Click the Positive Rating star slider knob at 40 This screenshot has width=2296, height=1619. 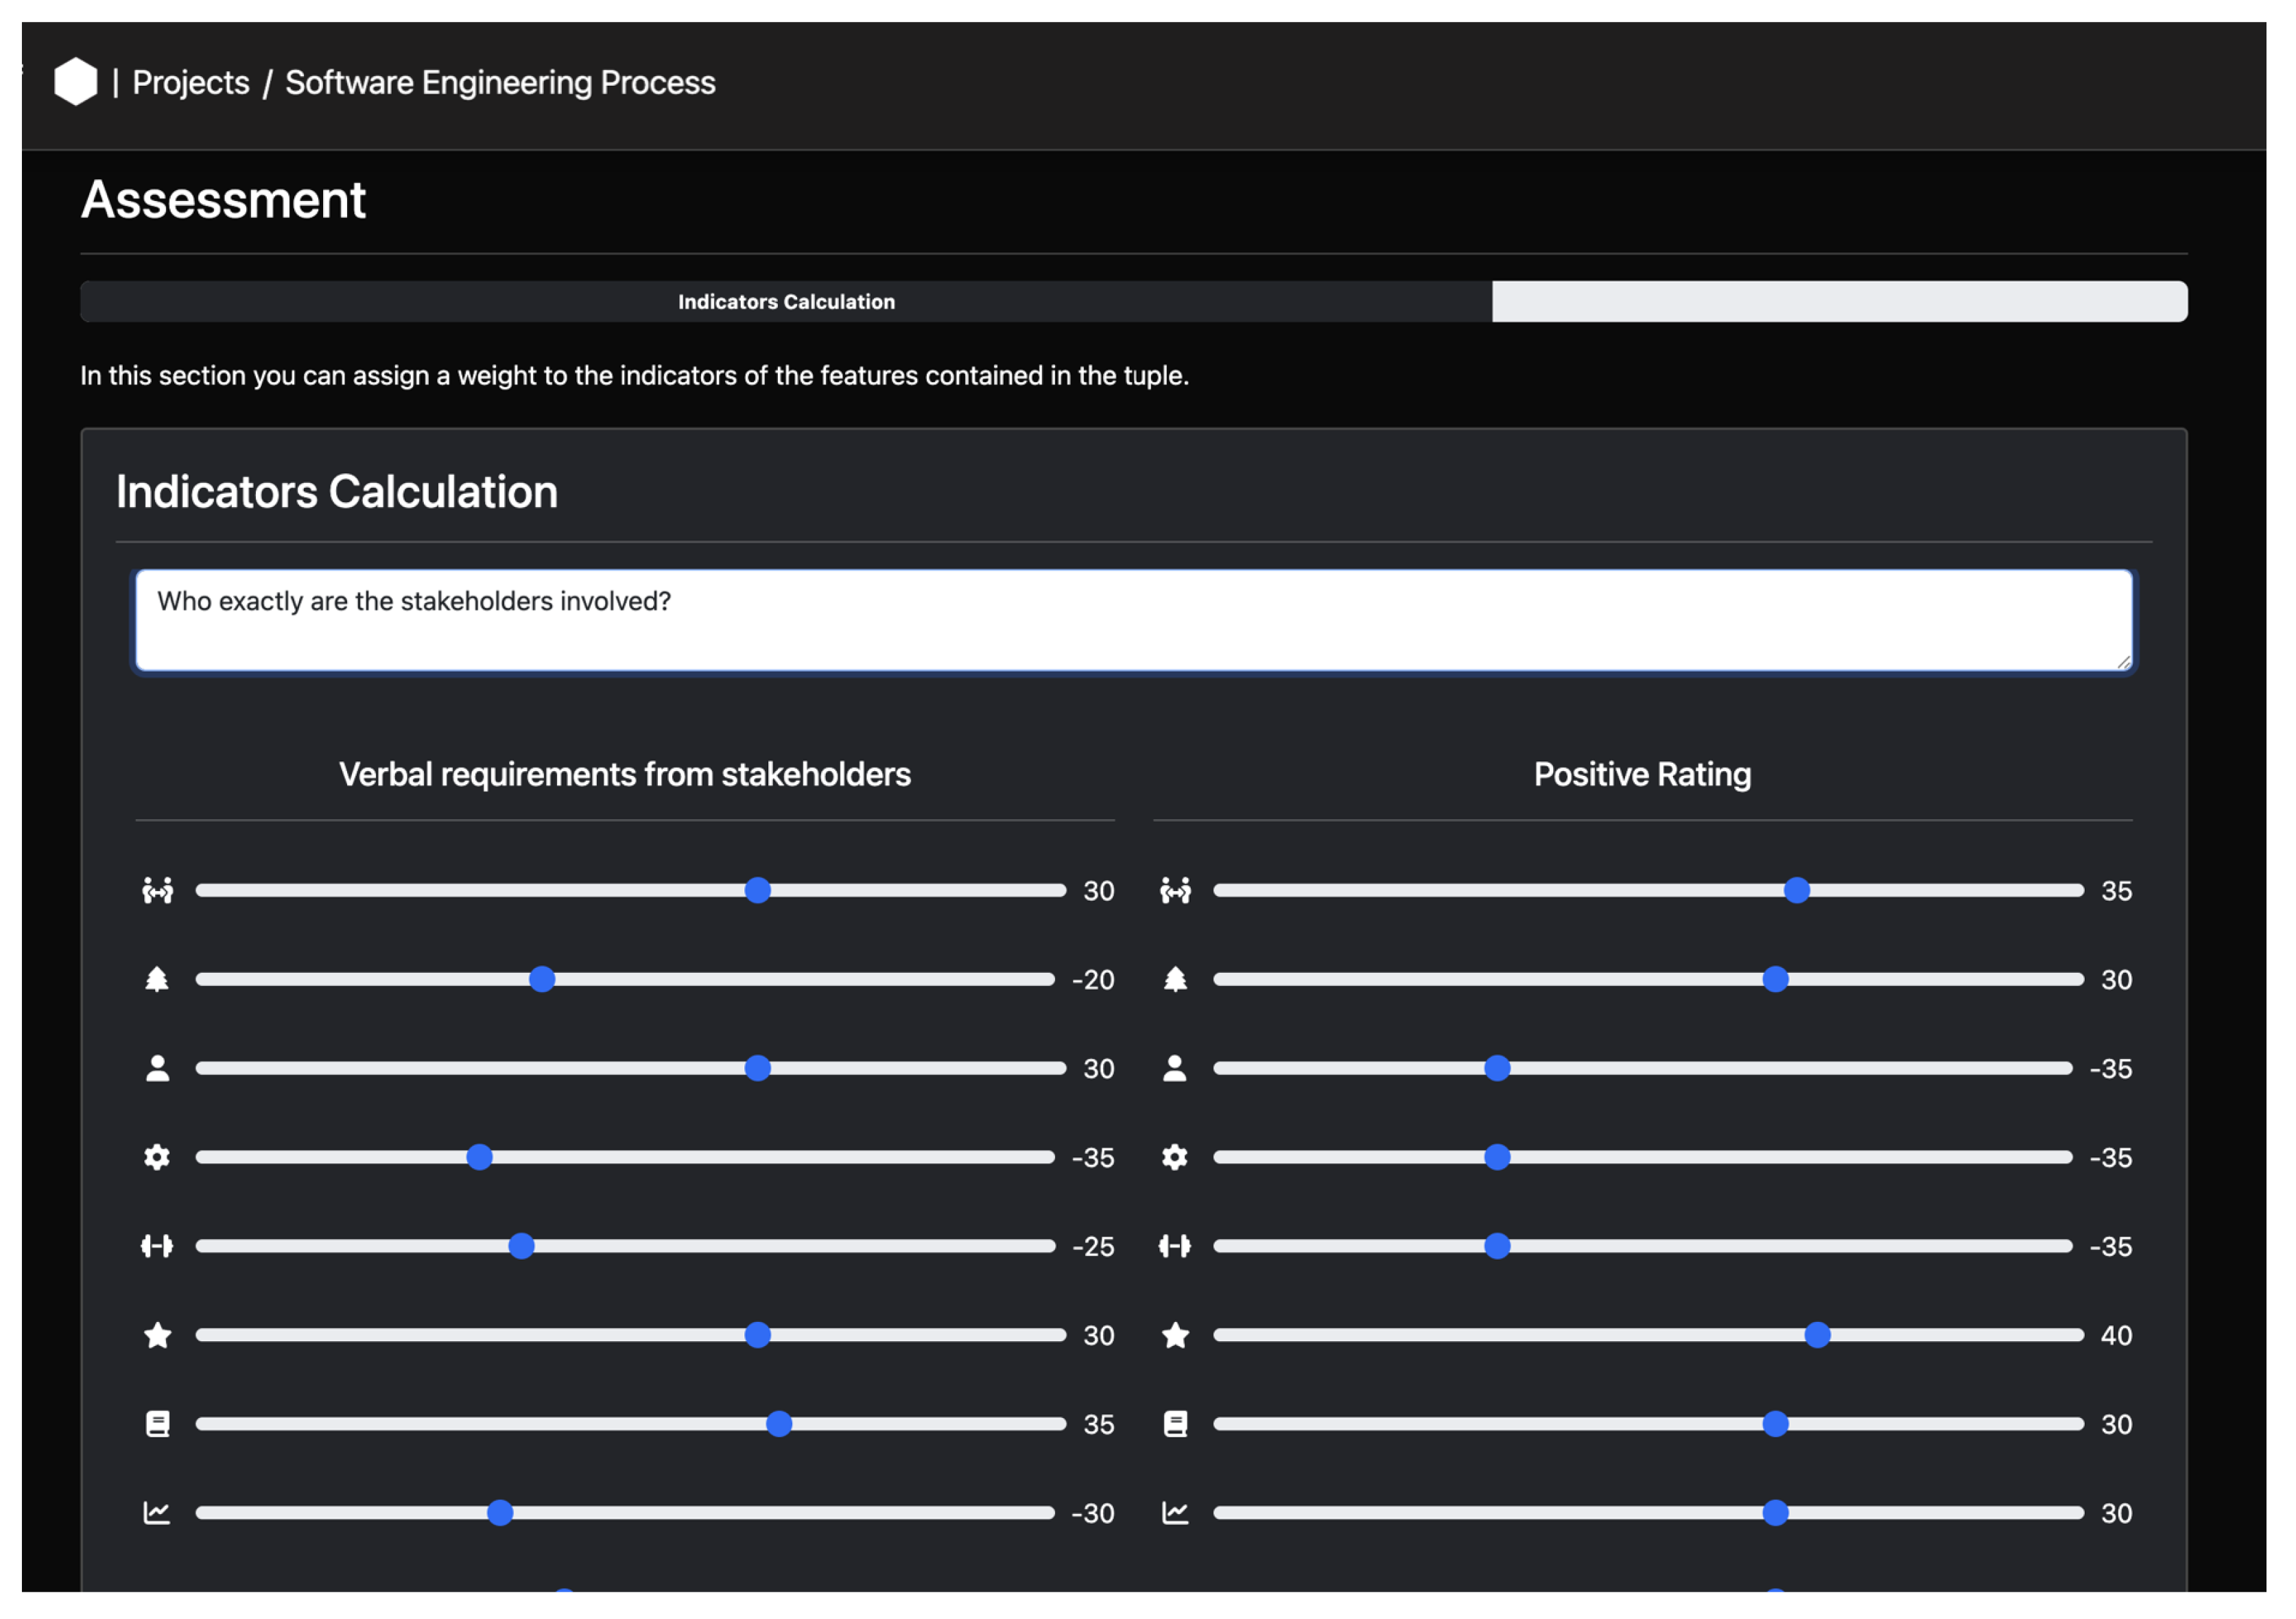1817,1335
